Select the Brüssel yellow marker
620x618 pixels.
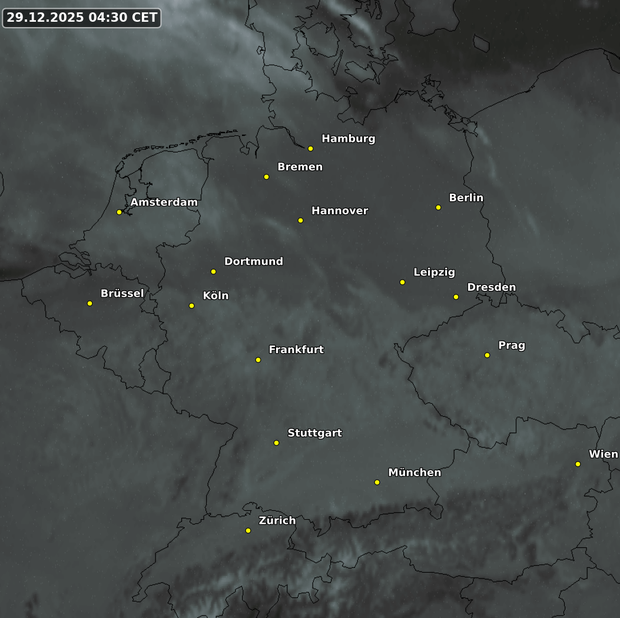tap(90, 304)
